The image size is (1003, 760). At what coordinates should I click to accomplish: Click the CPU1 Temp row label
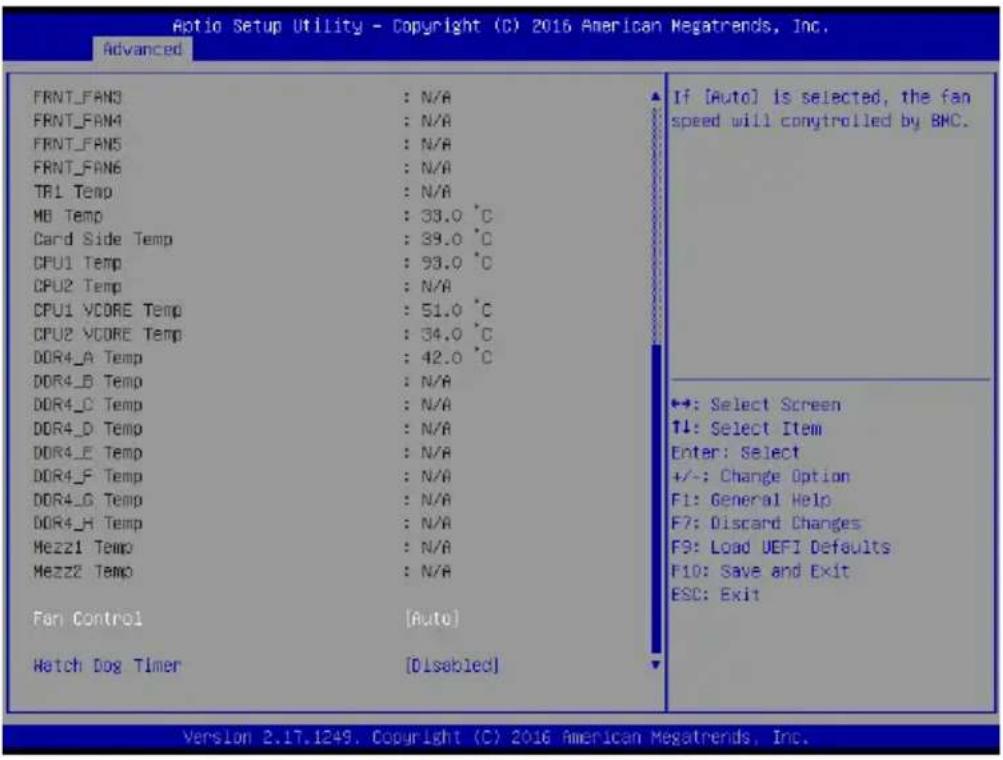click(x=77, y=263)
